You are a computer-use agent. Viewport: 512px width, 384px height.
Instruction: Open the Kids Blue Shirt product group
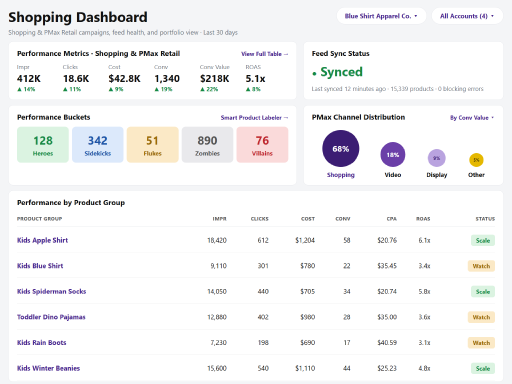(40, 266)
